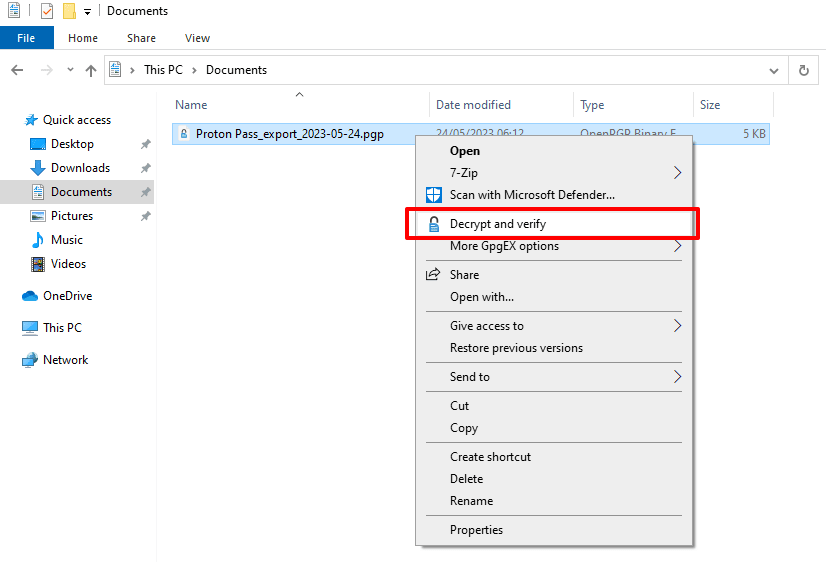The height and width of the screenshot is (562, 826).
Task: Expand More GpgEX options submenu
Action: (x=677, y=246)
